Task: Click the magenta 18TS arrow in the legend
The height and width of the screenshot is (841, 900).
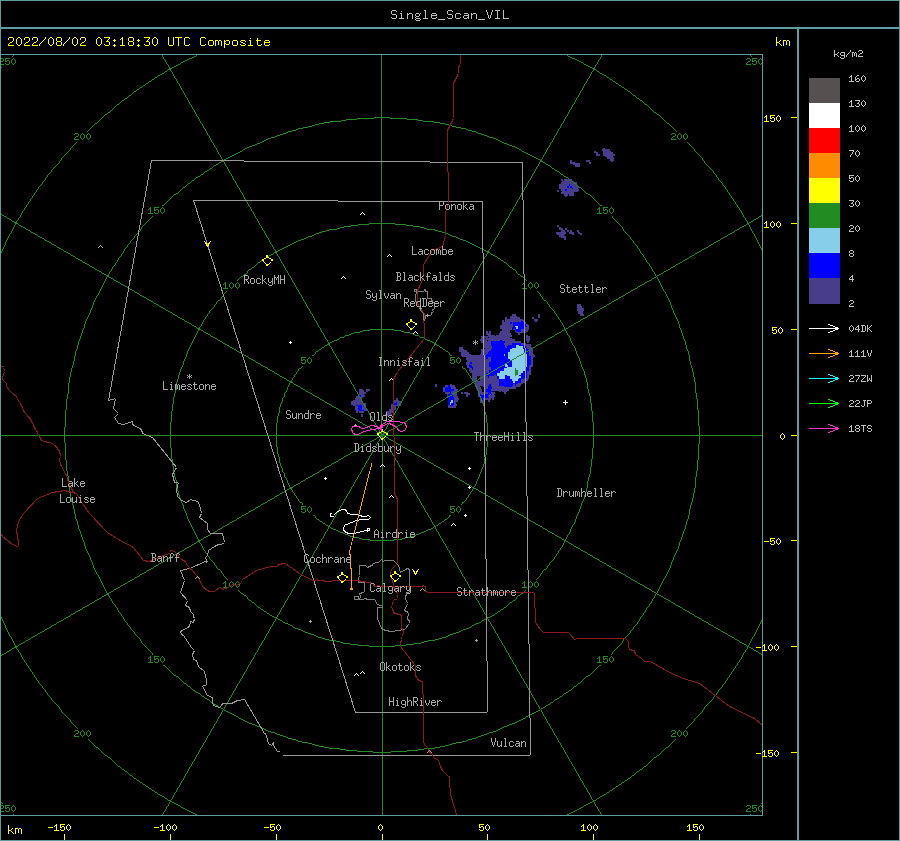Action: click(824, 428)
